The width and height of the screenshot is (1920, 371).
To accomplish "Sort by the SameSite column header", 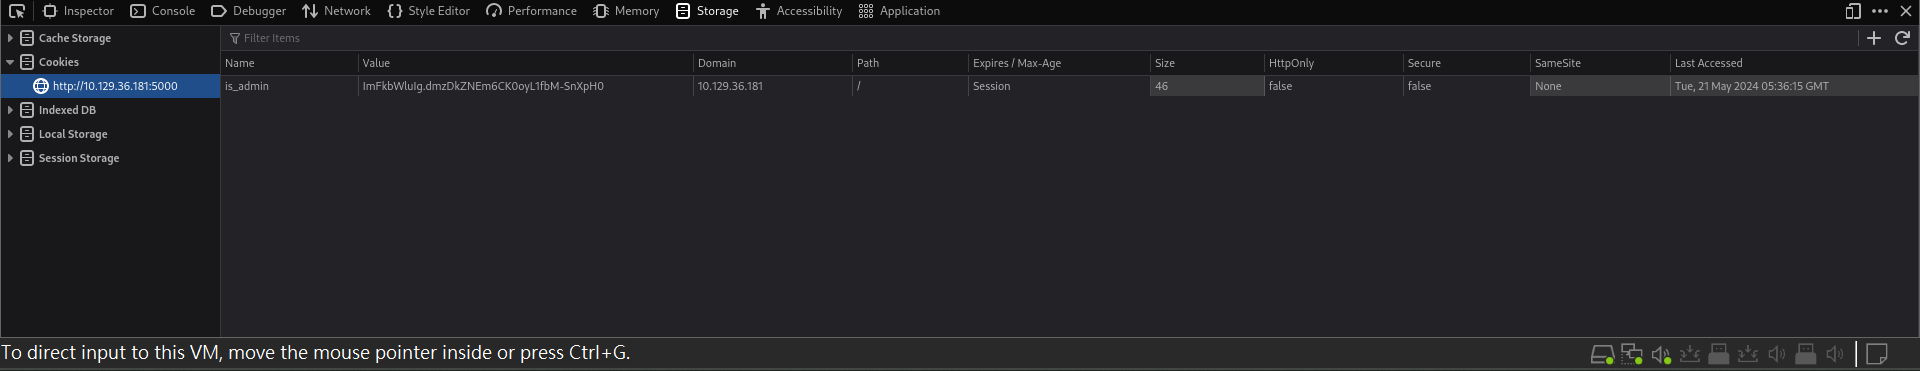I will point(1600,63).
